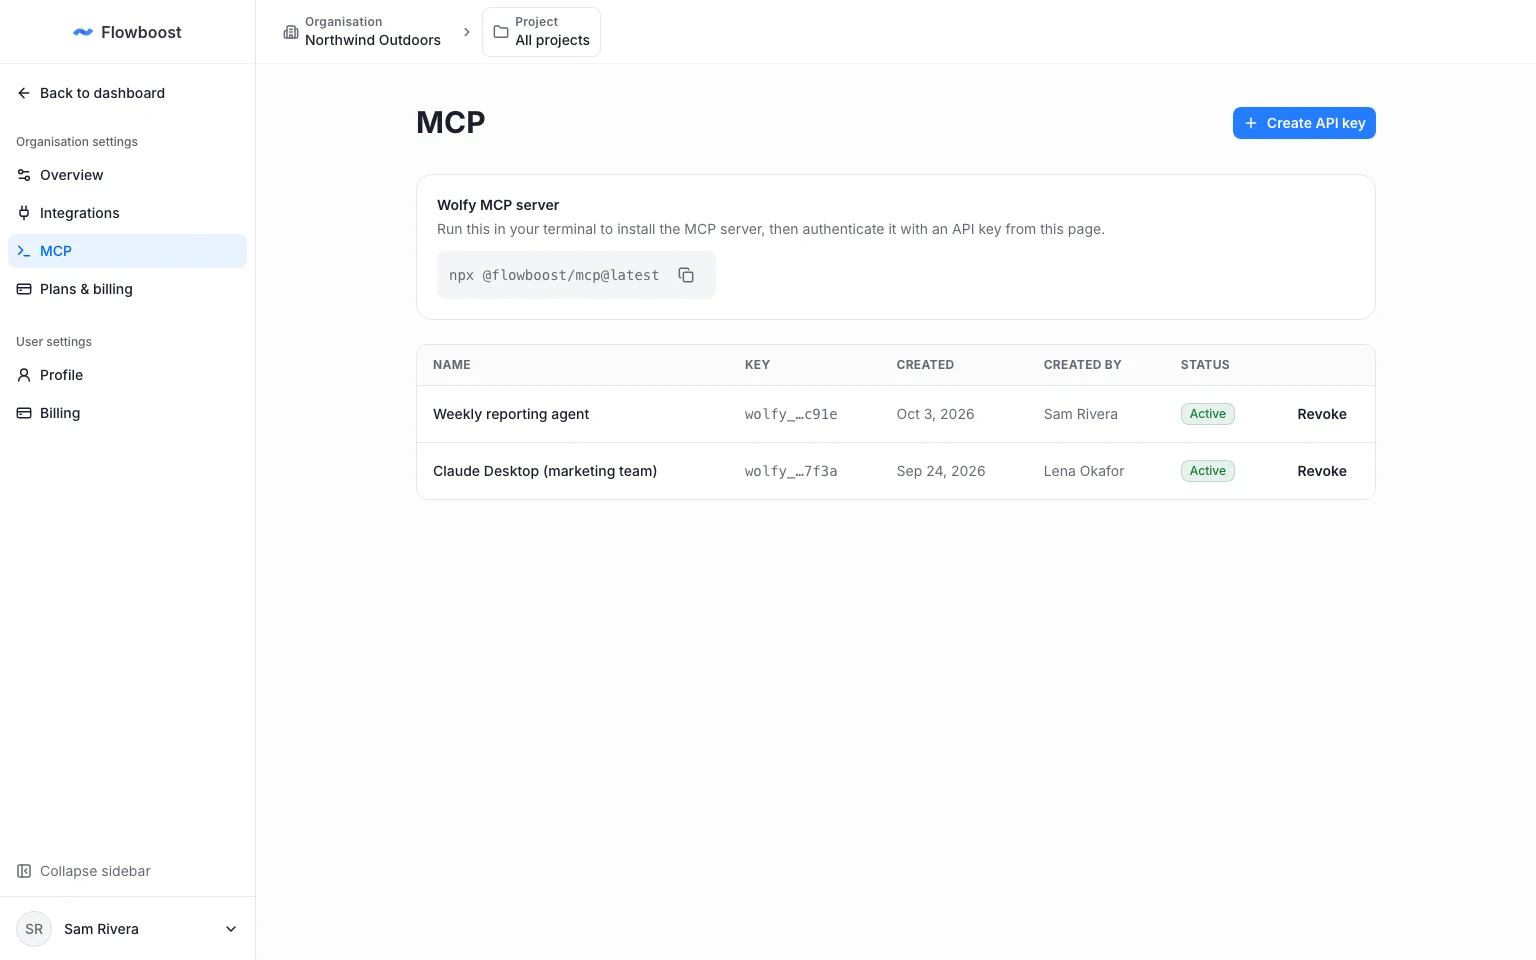Click the wolfy_…7f3a key value
Screen dimensions: 1536x960
point(791,471)
